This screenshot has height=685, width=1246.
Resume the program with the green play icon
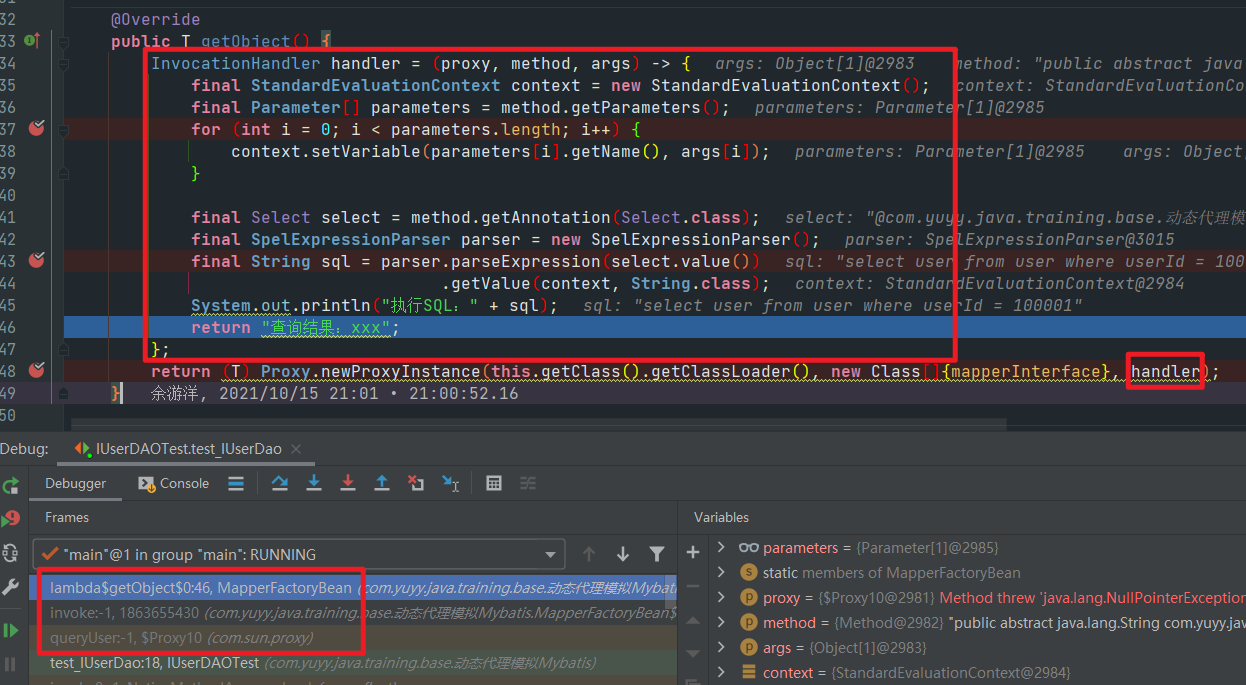(x=11, y=630)
